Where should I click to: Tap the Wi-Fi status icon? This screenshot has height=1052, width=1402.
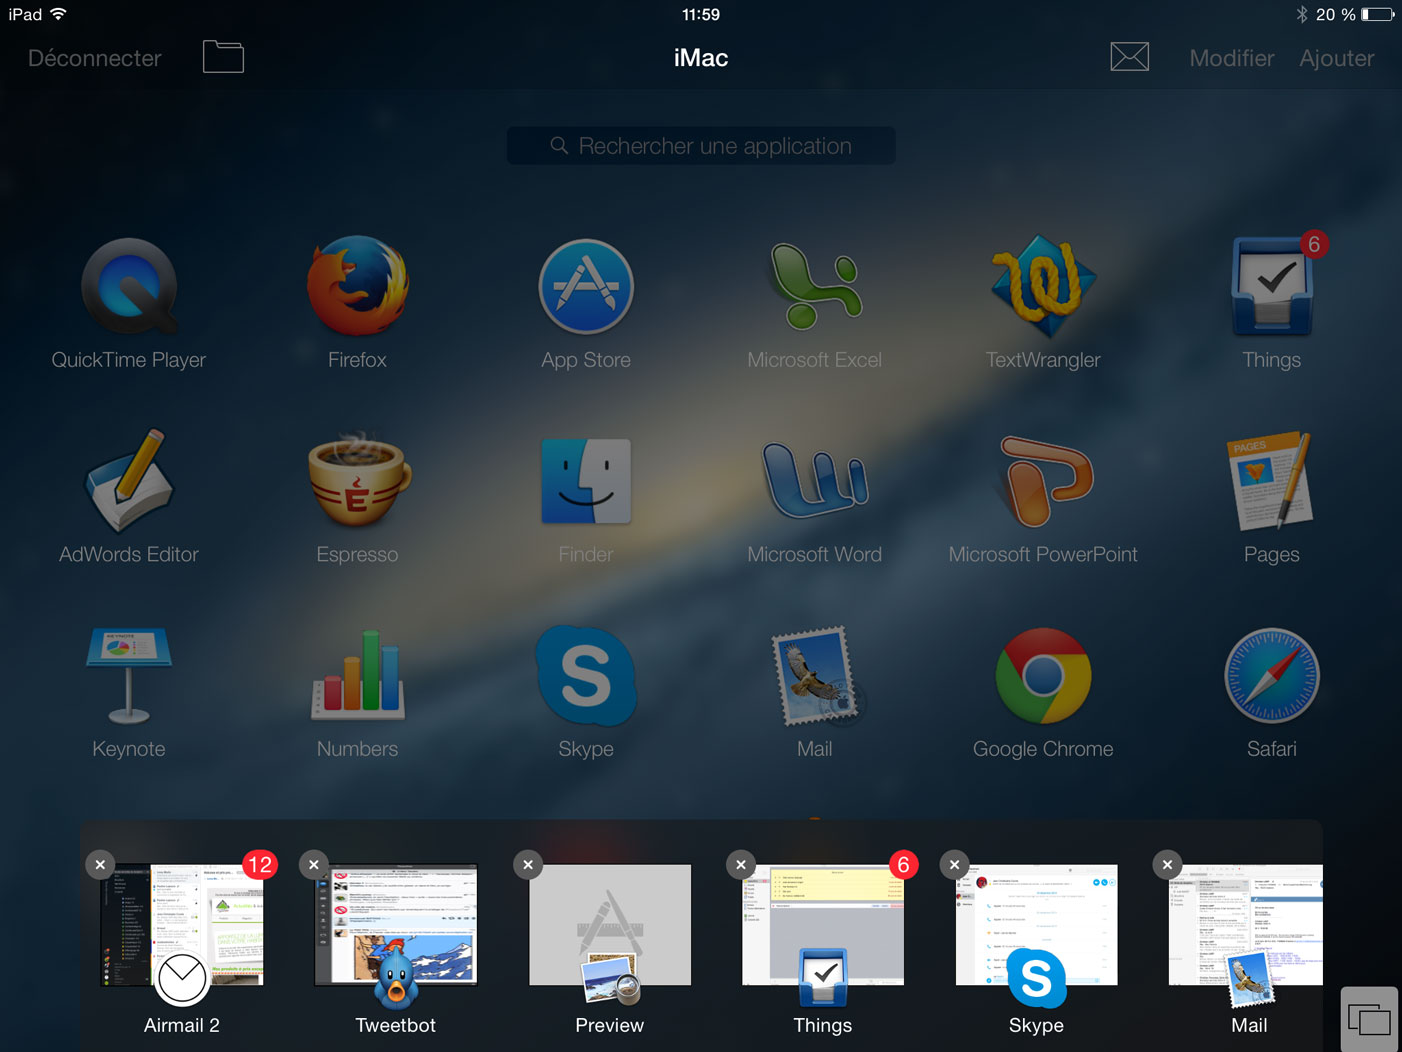[x=58, y=14]
